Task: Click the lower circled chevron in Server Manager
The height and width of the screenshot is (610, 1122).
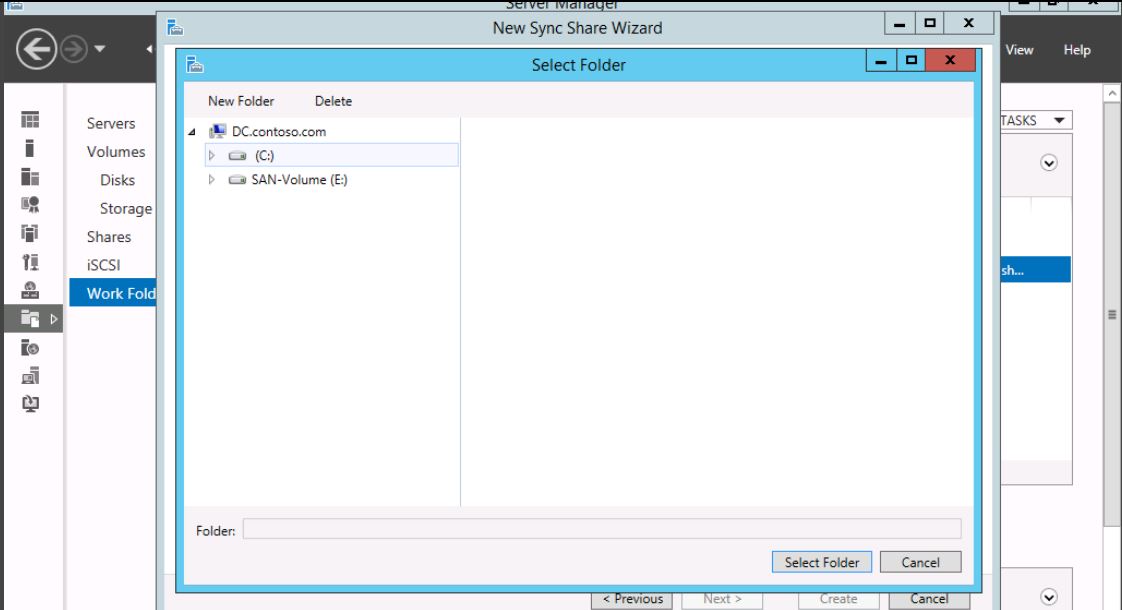Action: tap(1049, 597)
